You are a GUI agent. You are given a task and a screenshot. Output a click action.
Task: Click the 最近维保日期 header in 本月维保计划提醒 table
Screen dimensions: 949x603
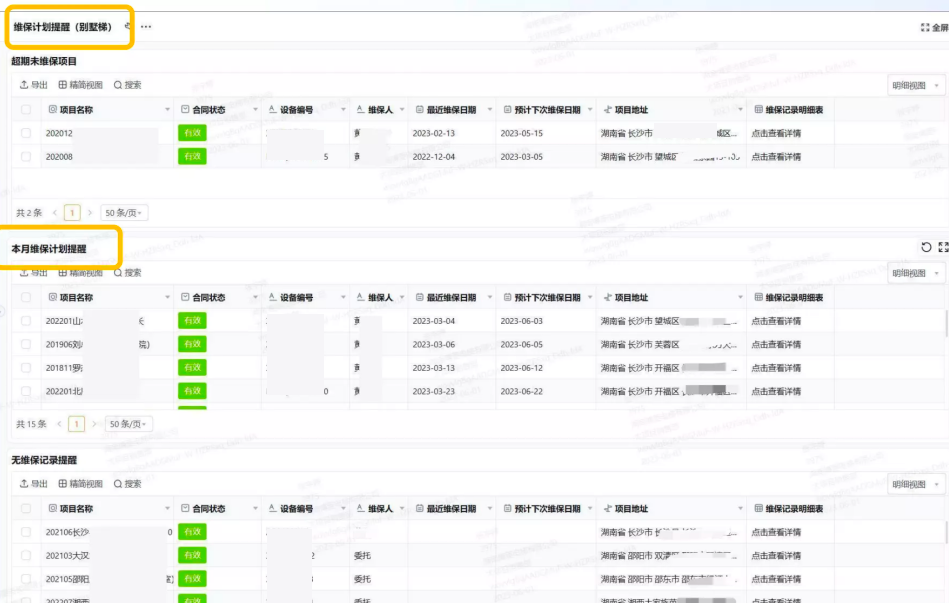tap(451, 297)
